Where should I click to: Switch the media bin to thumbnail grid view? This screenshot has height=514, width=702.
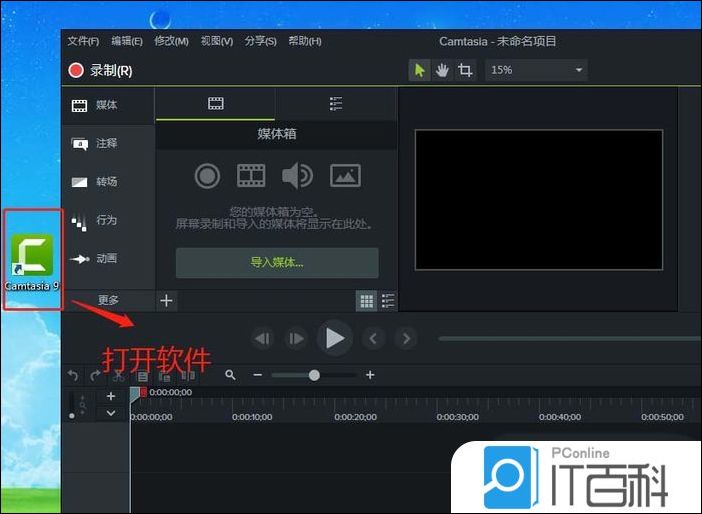pyautogui.click(x=366, y=301)
